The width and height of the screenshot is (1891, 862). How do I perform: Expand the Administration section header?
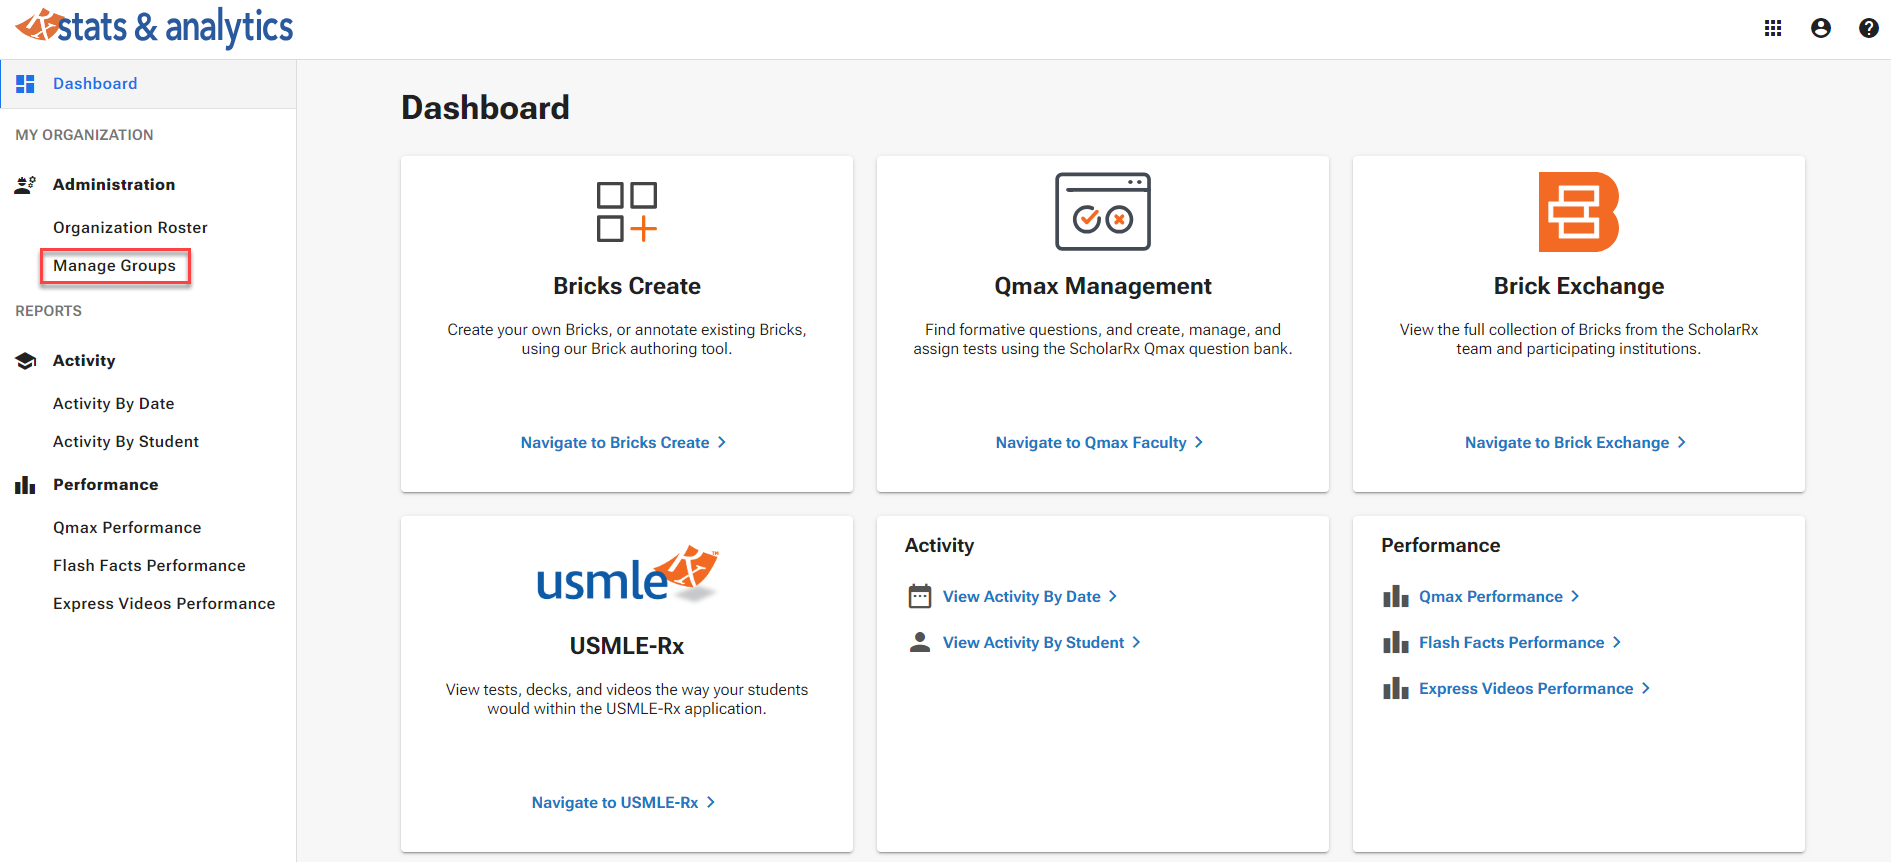coord(113,185)
